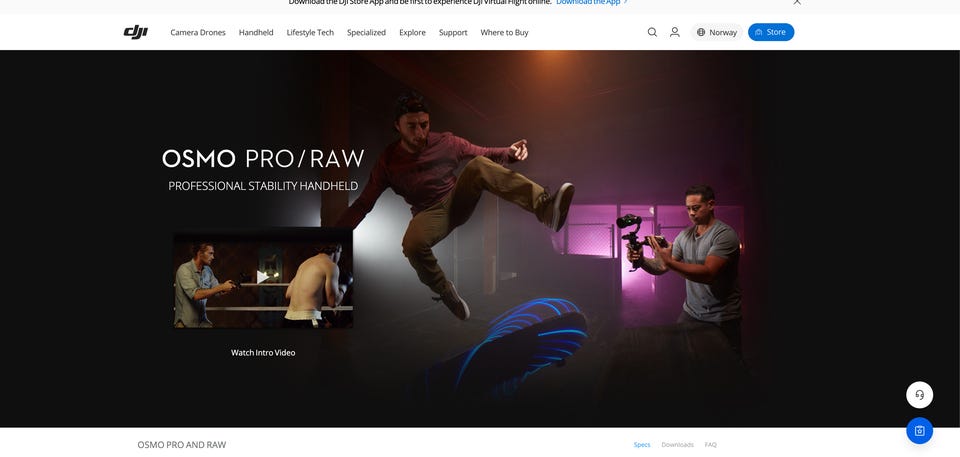The width and height of the screenshot is (960, 457).
Task: Open the Camera Drones menu
Action: 198,32
